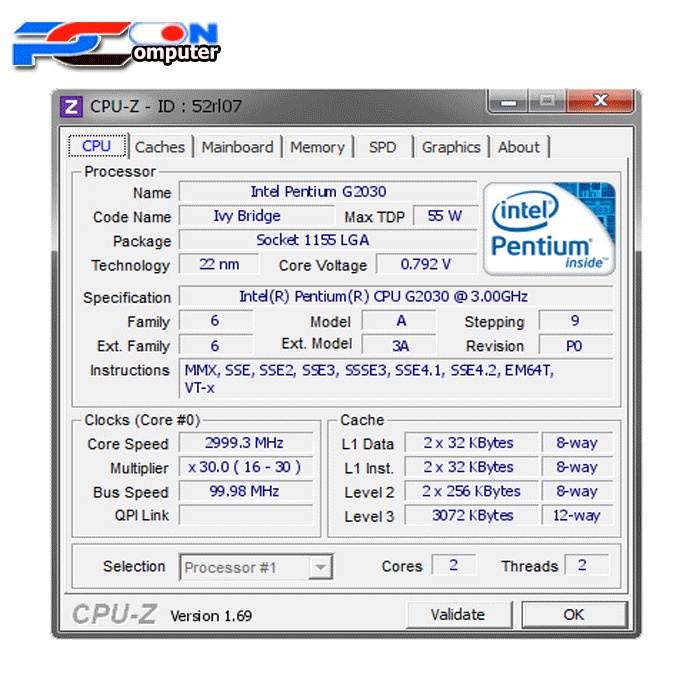700x700 pixels.
Task: Click the Core Voltage value 0.792 V
Action: pyautogui.click(x=426, y=264)
